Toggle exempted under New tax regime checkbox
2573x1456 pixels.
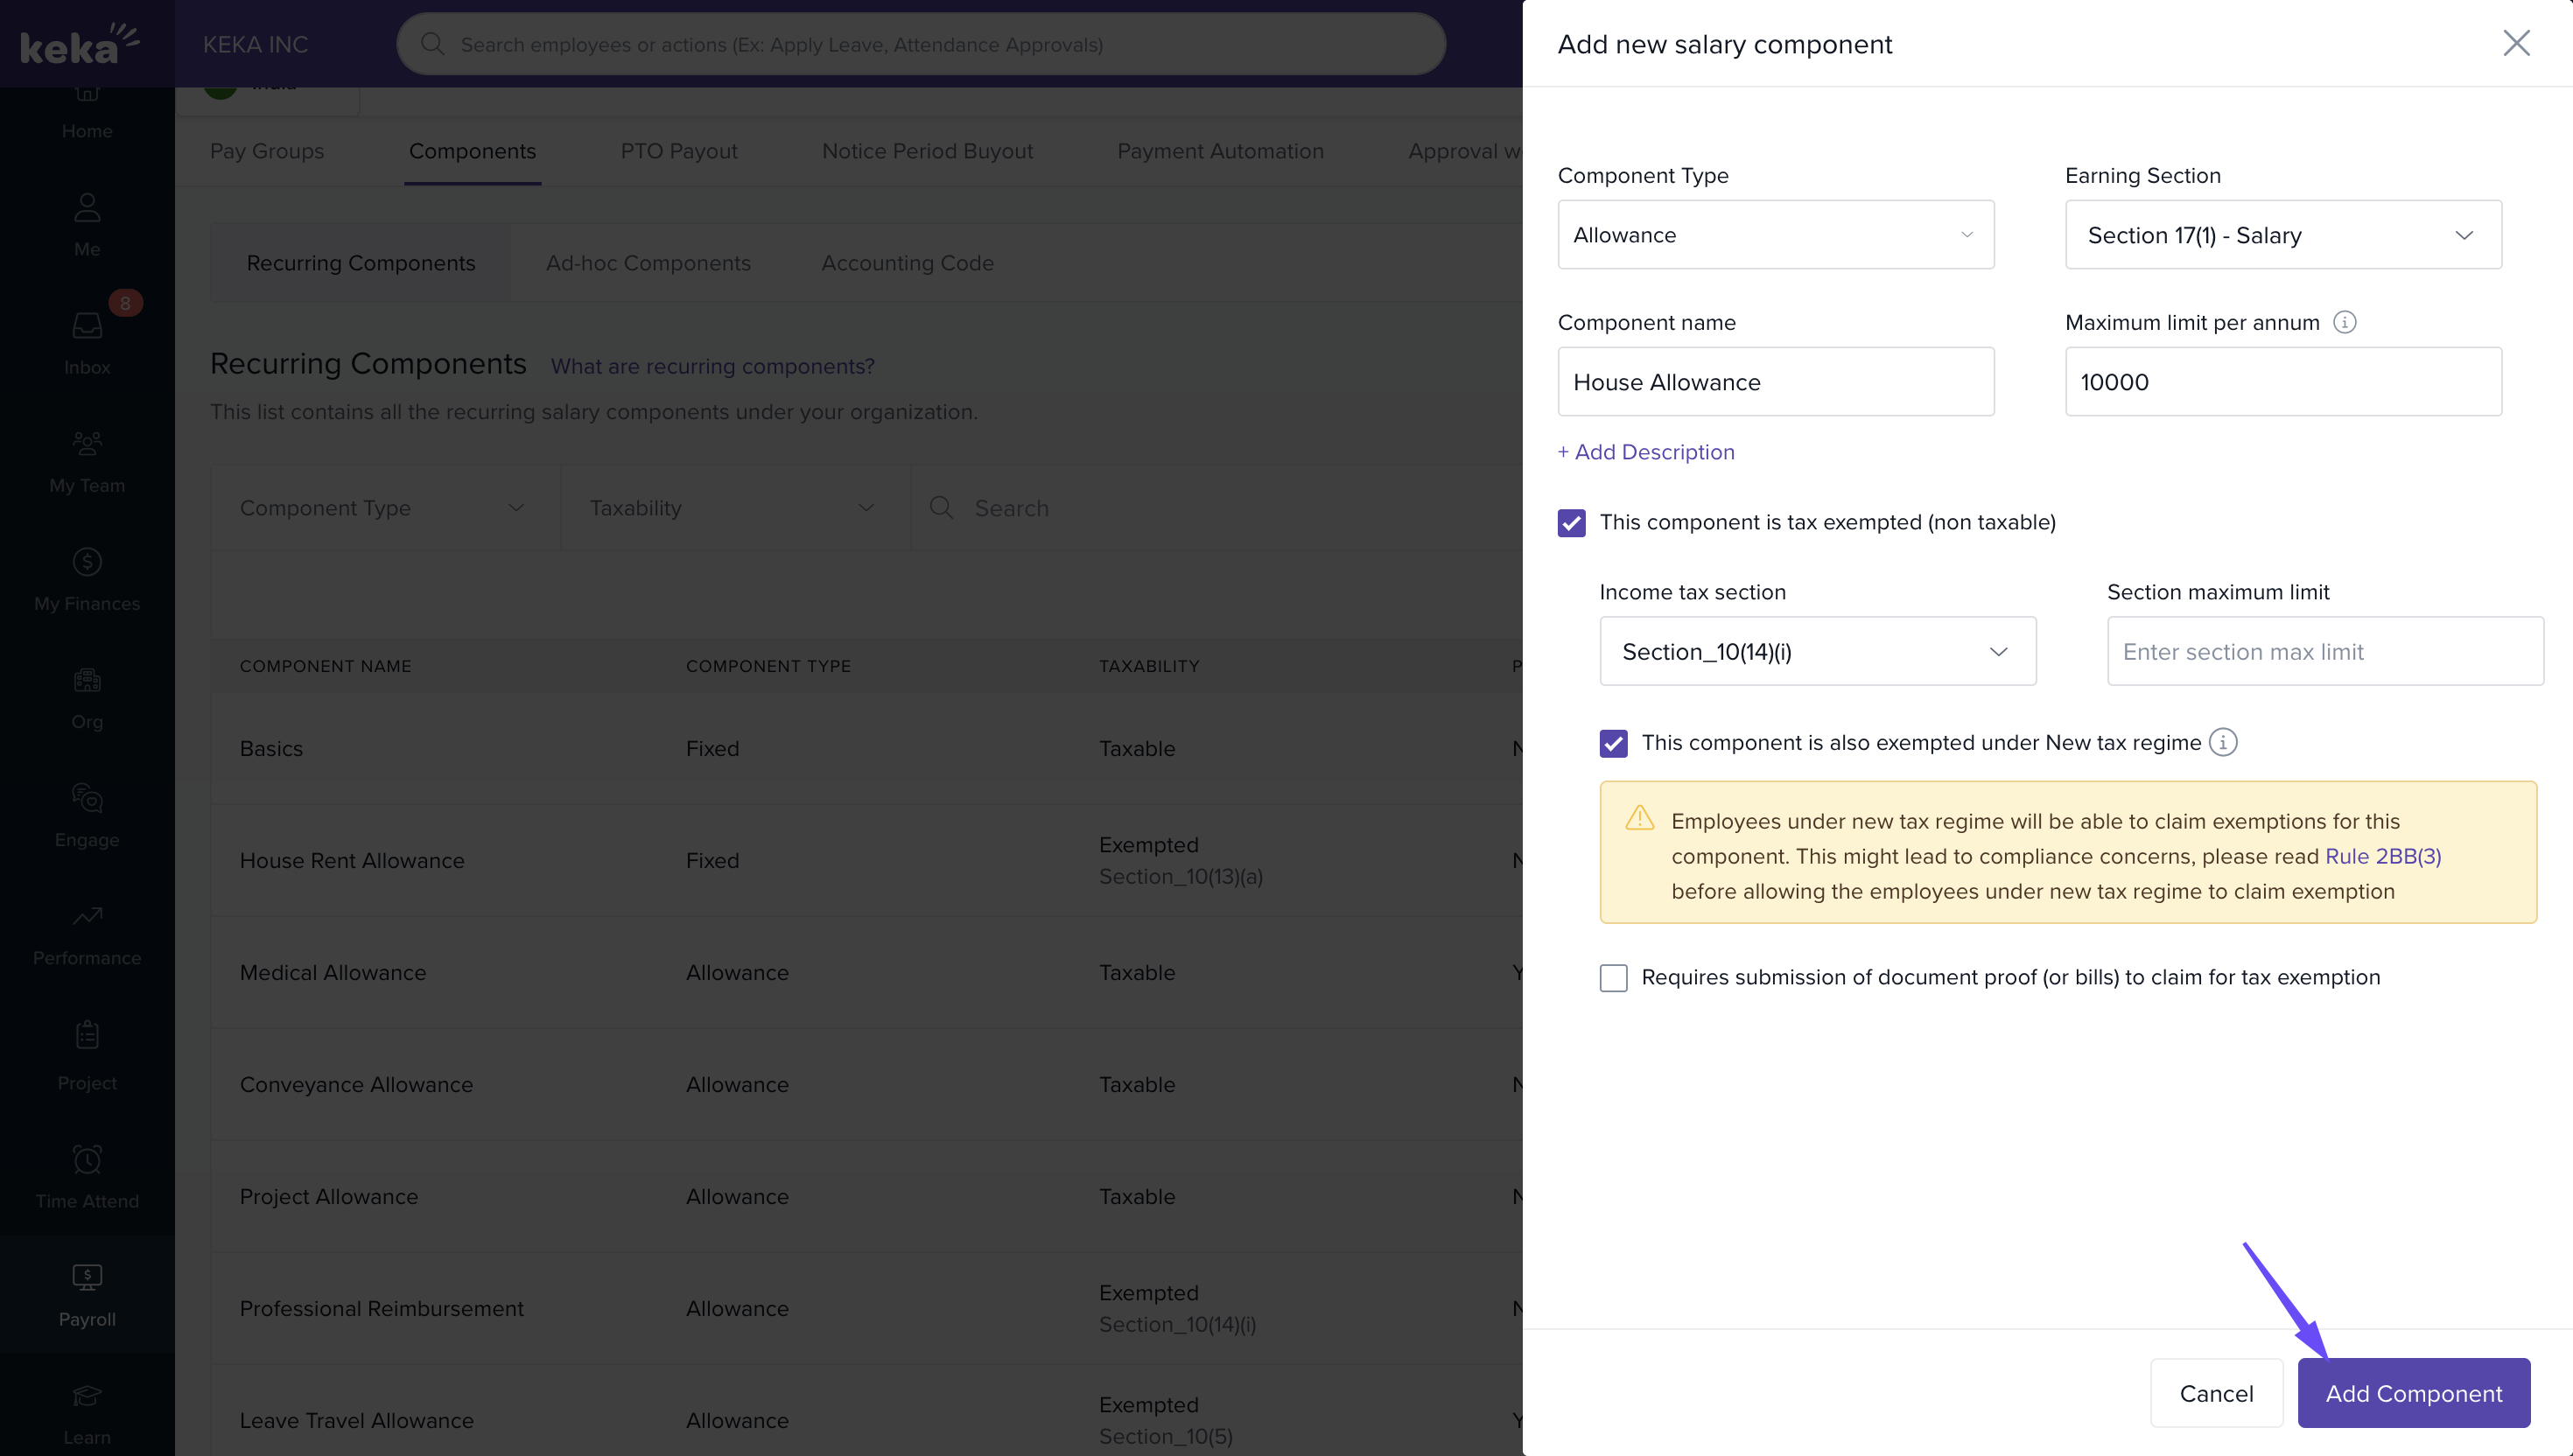1613,743
